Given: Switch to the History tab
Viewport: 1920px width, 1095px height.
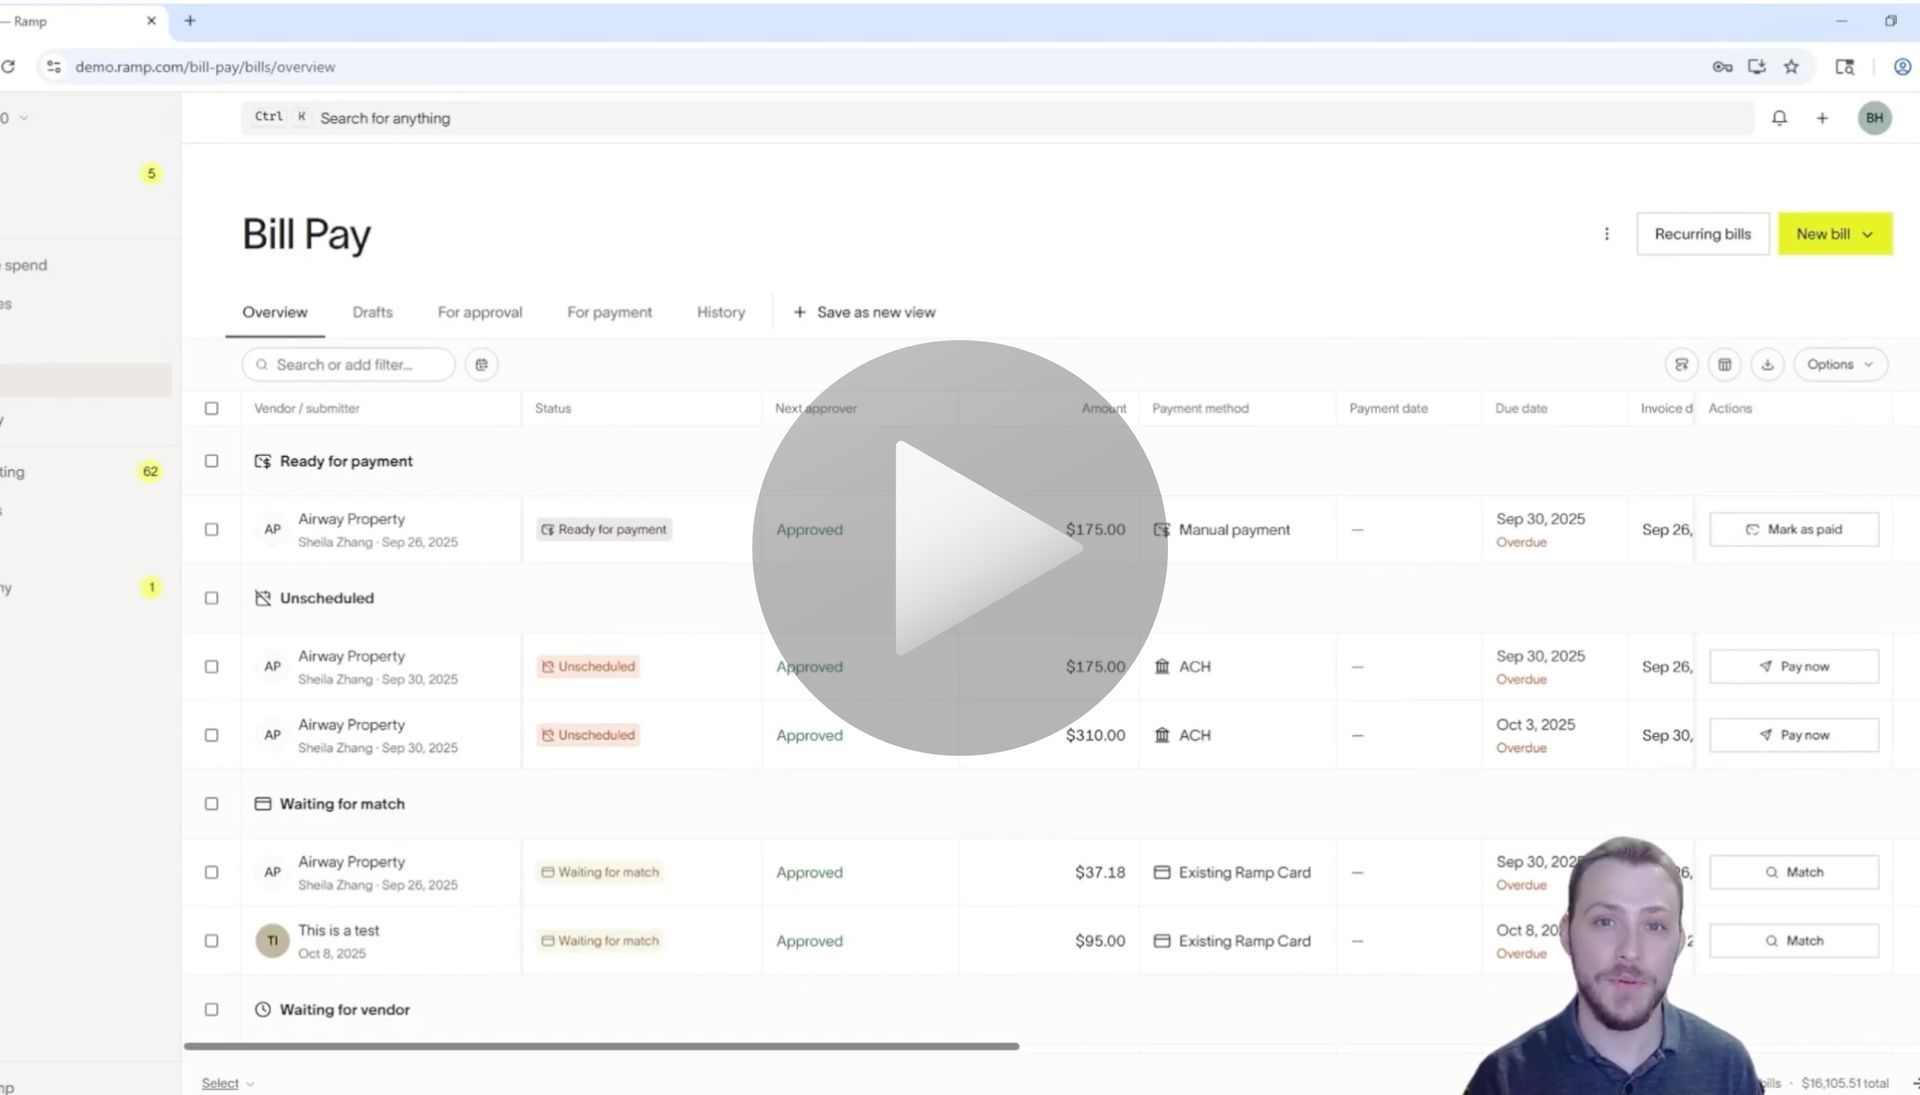Looking at the screenshot, I should point(720,312).
